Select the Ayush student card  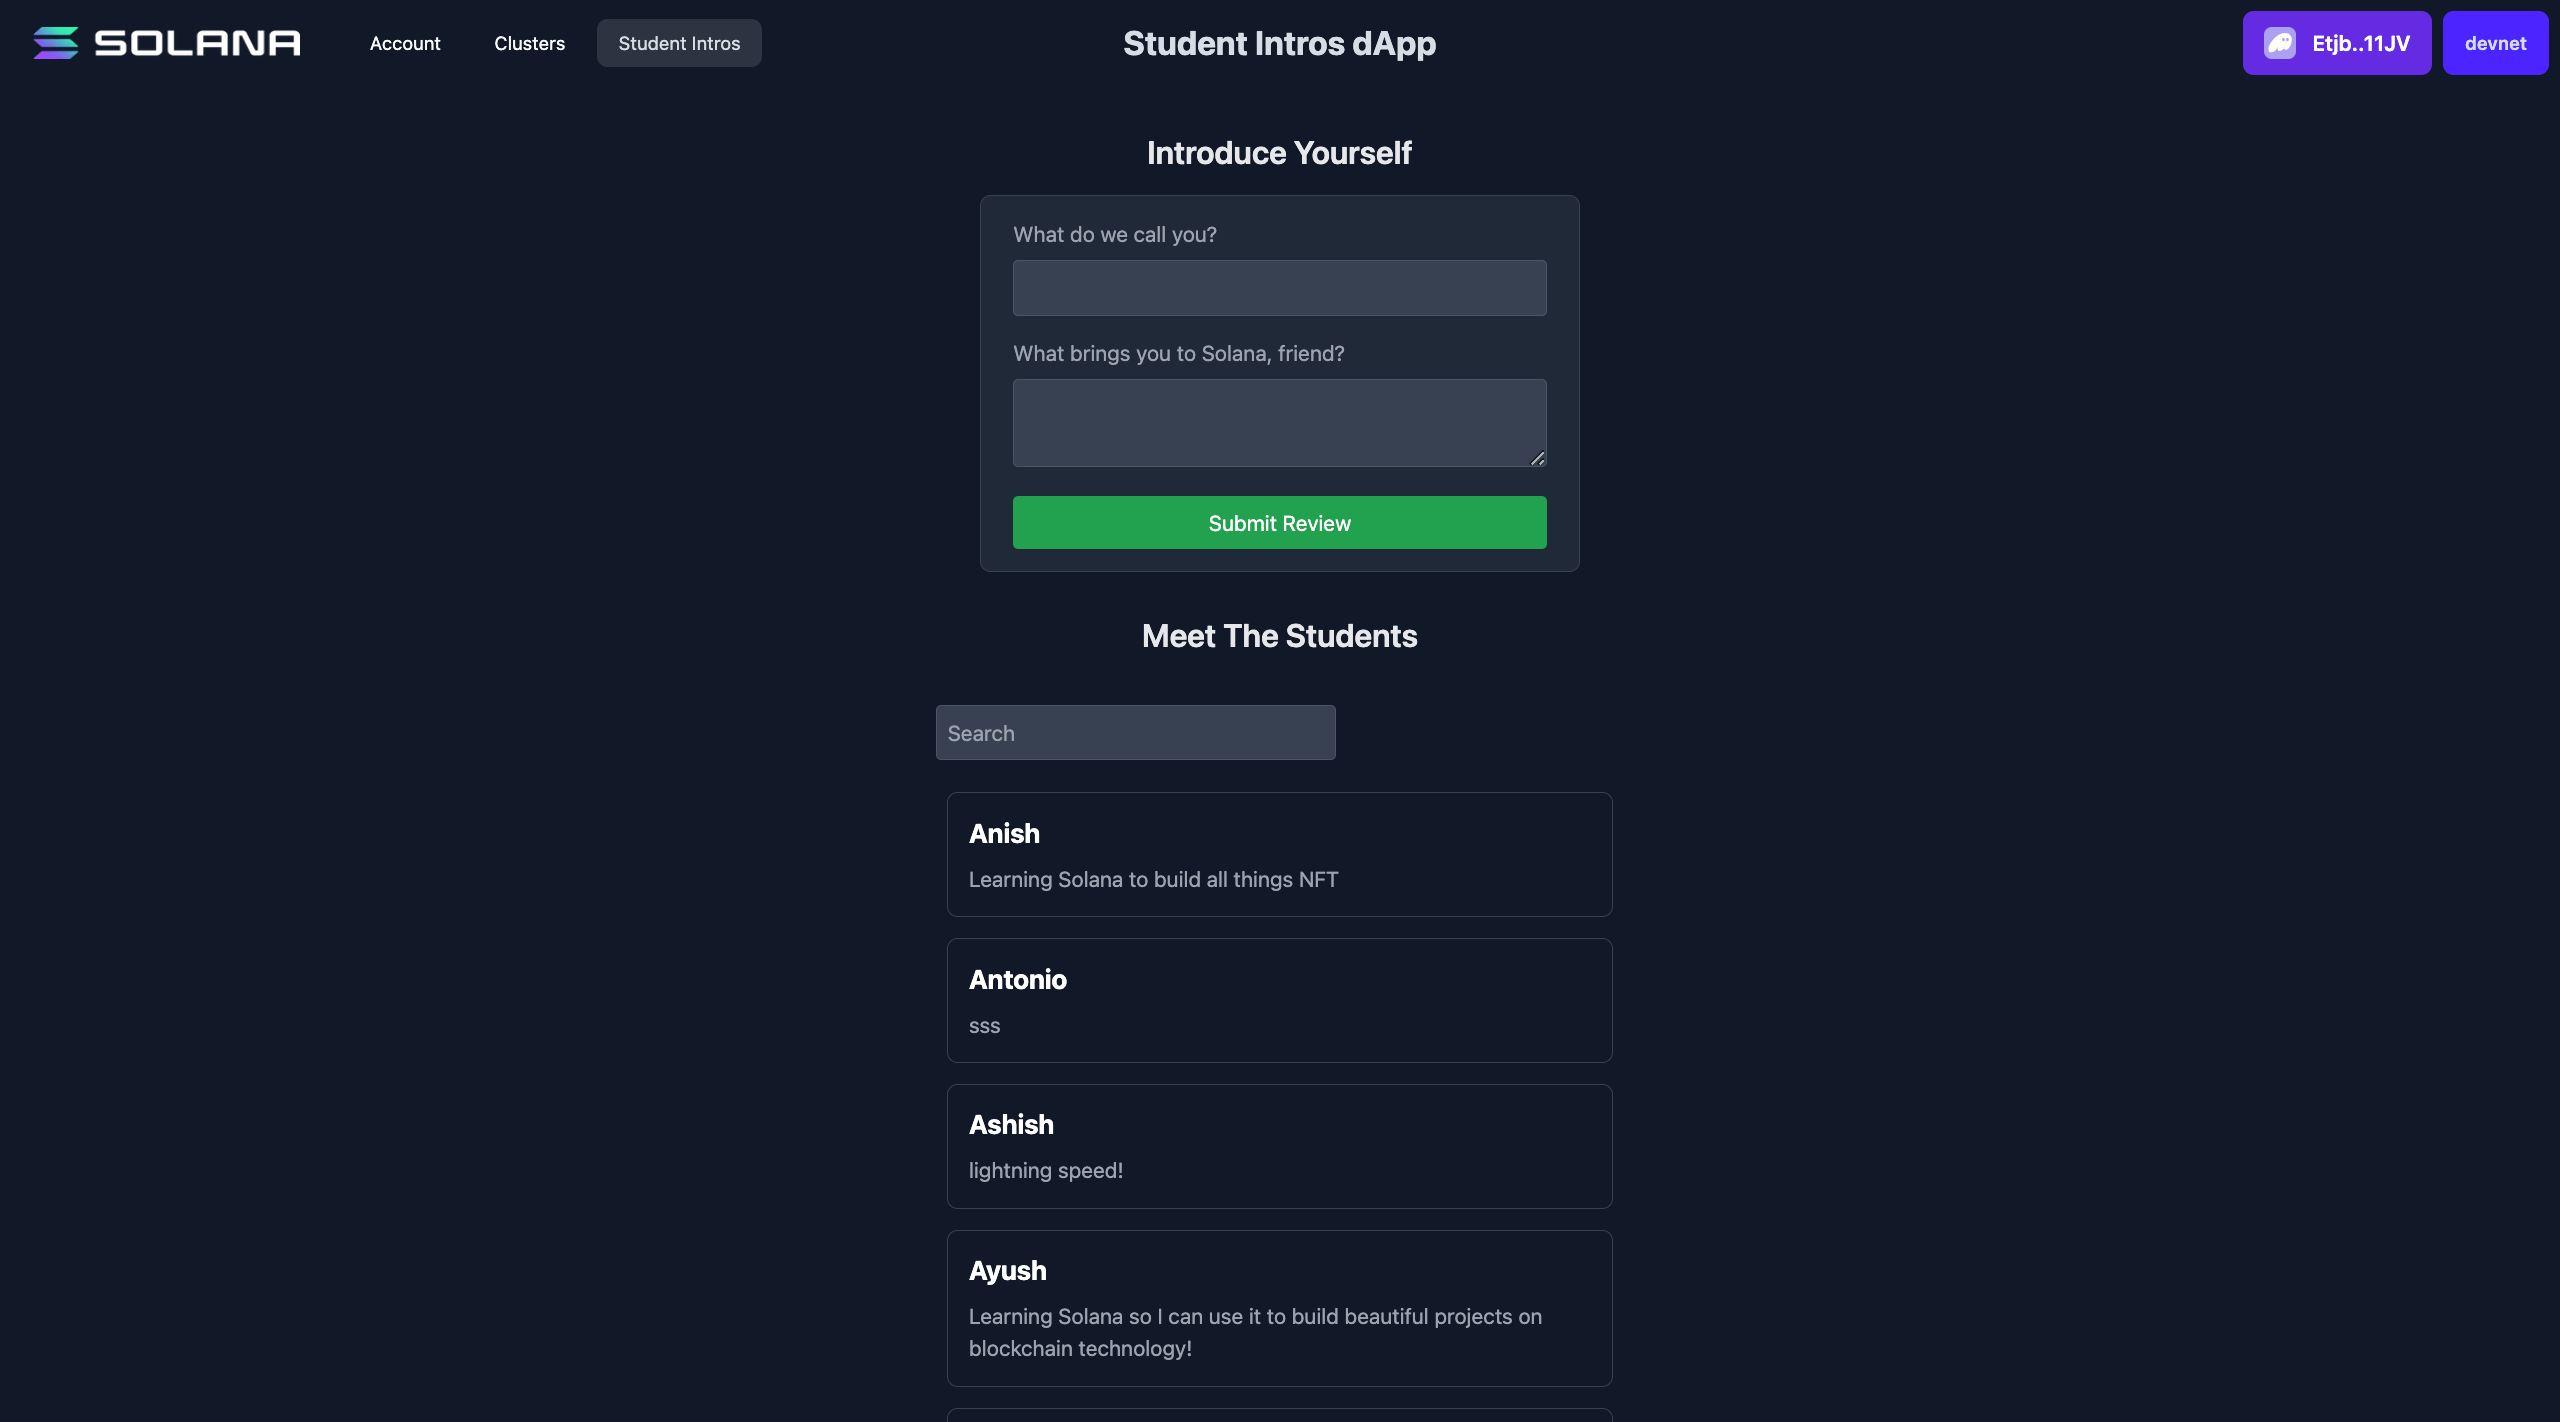[1279, 1308]
